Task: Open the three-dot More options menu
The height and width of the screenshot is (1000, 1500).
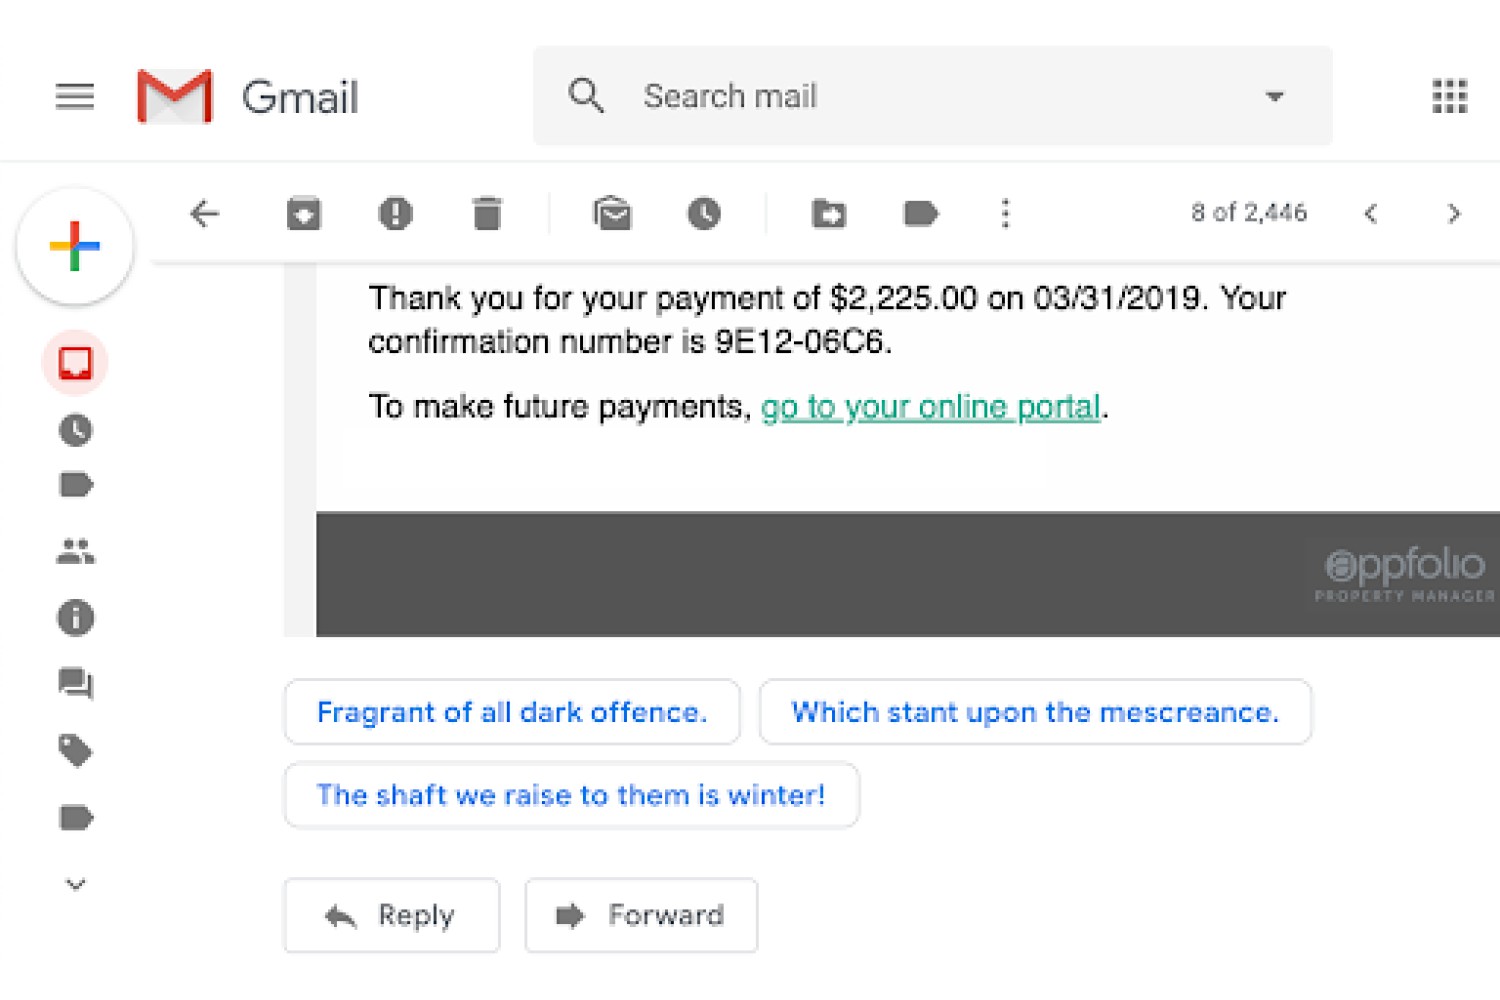Action: [1006, 214]
